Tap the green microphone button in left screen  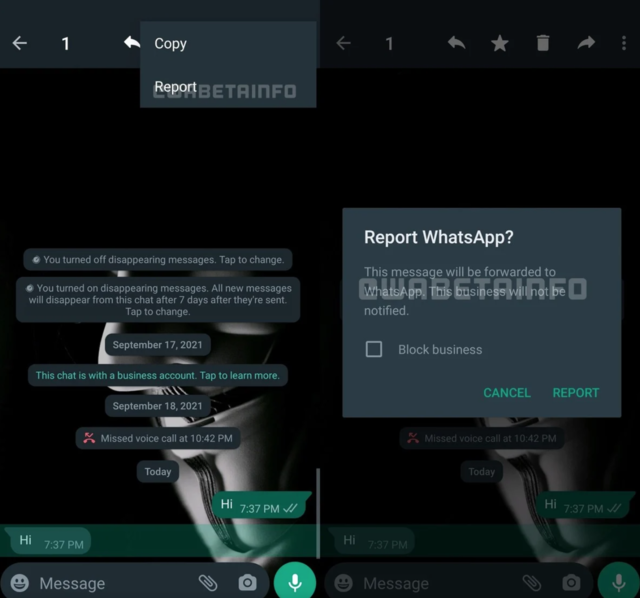(x=295, y=581)
